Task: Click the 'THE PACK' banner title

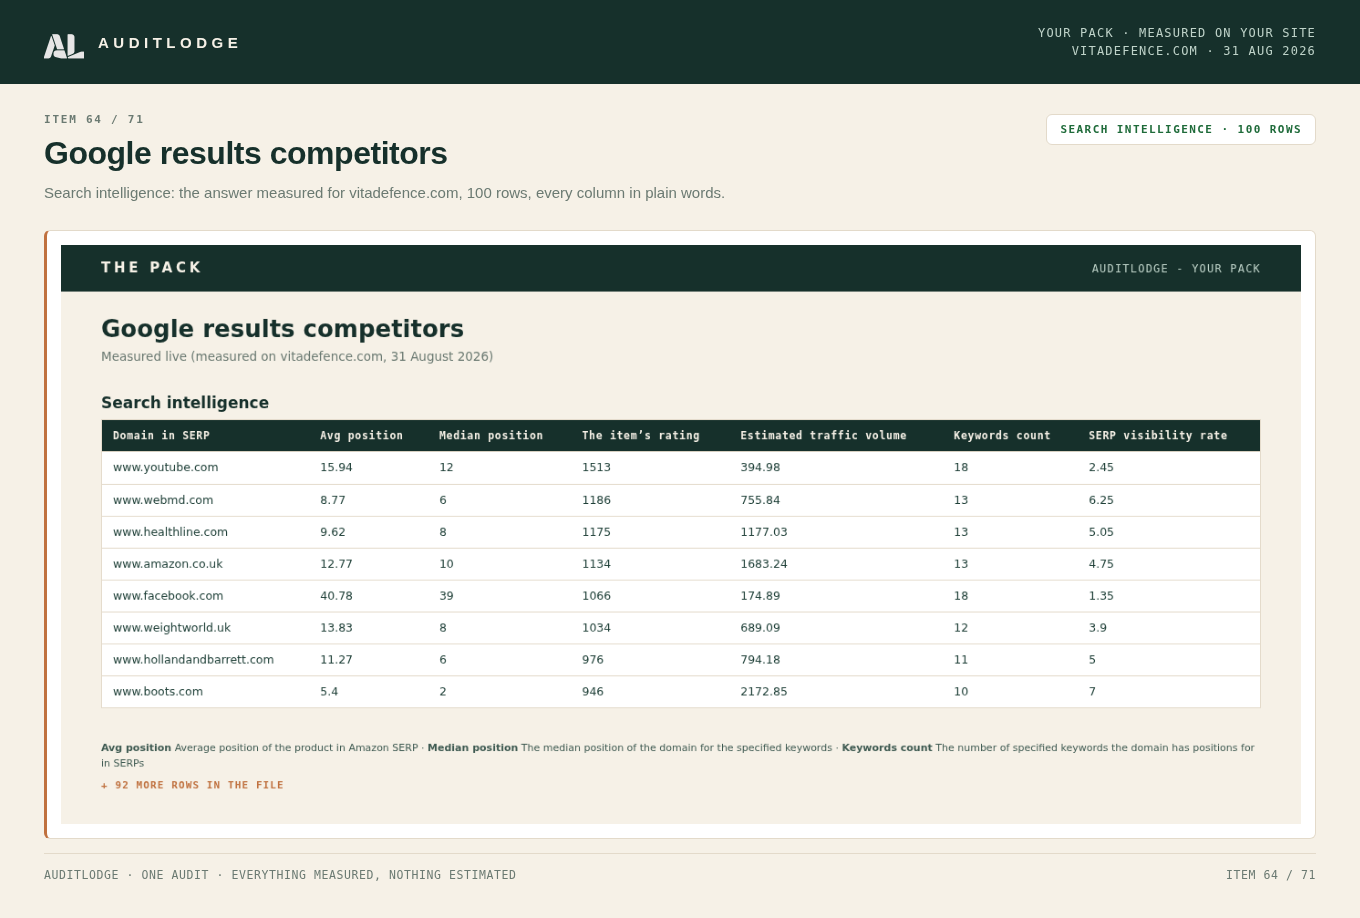Action: coord(151,268)
